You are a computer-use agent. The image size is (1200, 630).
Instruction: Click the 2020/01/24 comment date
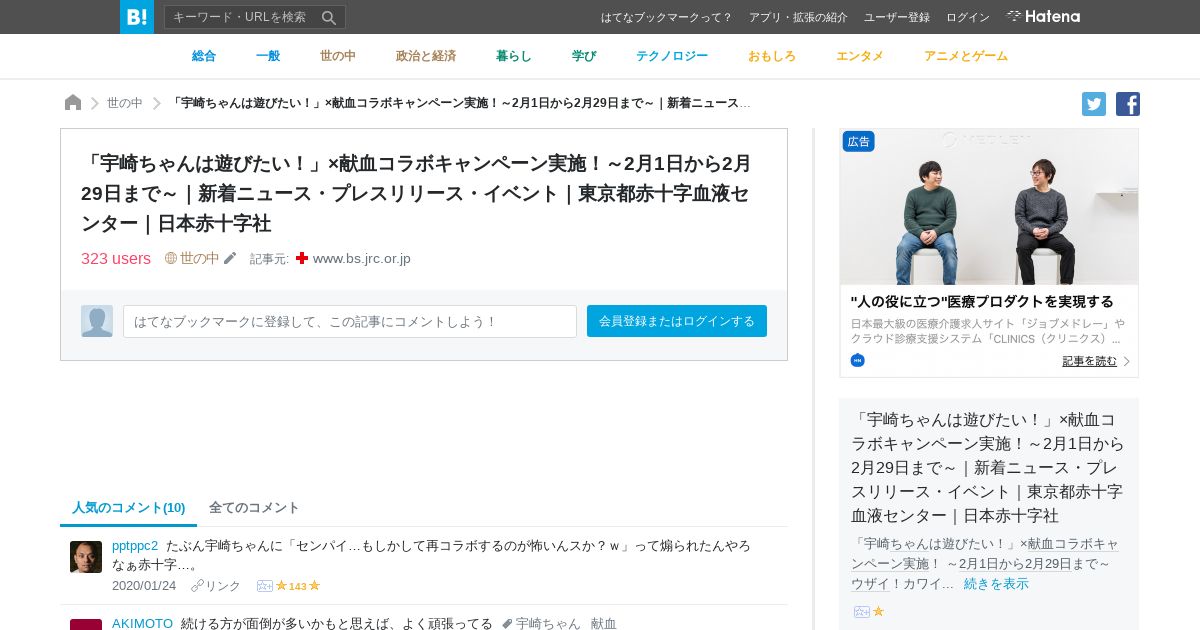click(x=144, y=585)
